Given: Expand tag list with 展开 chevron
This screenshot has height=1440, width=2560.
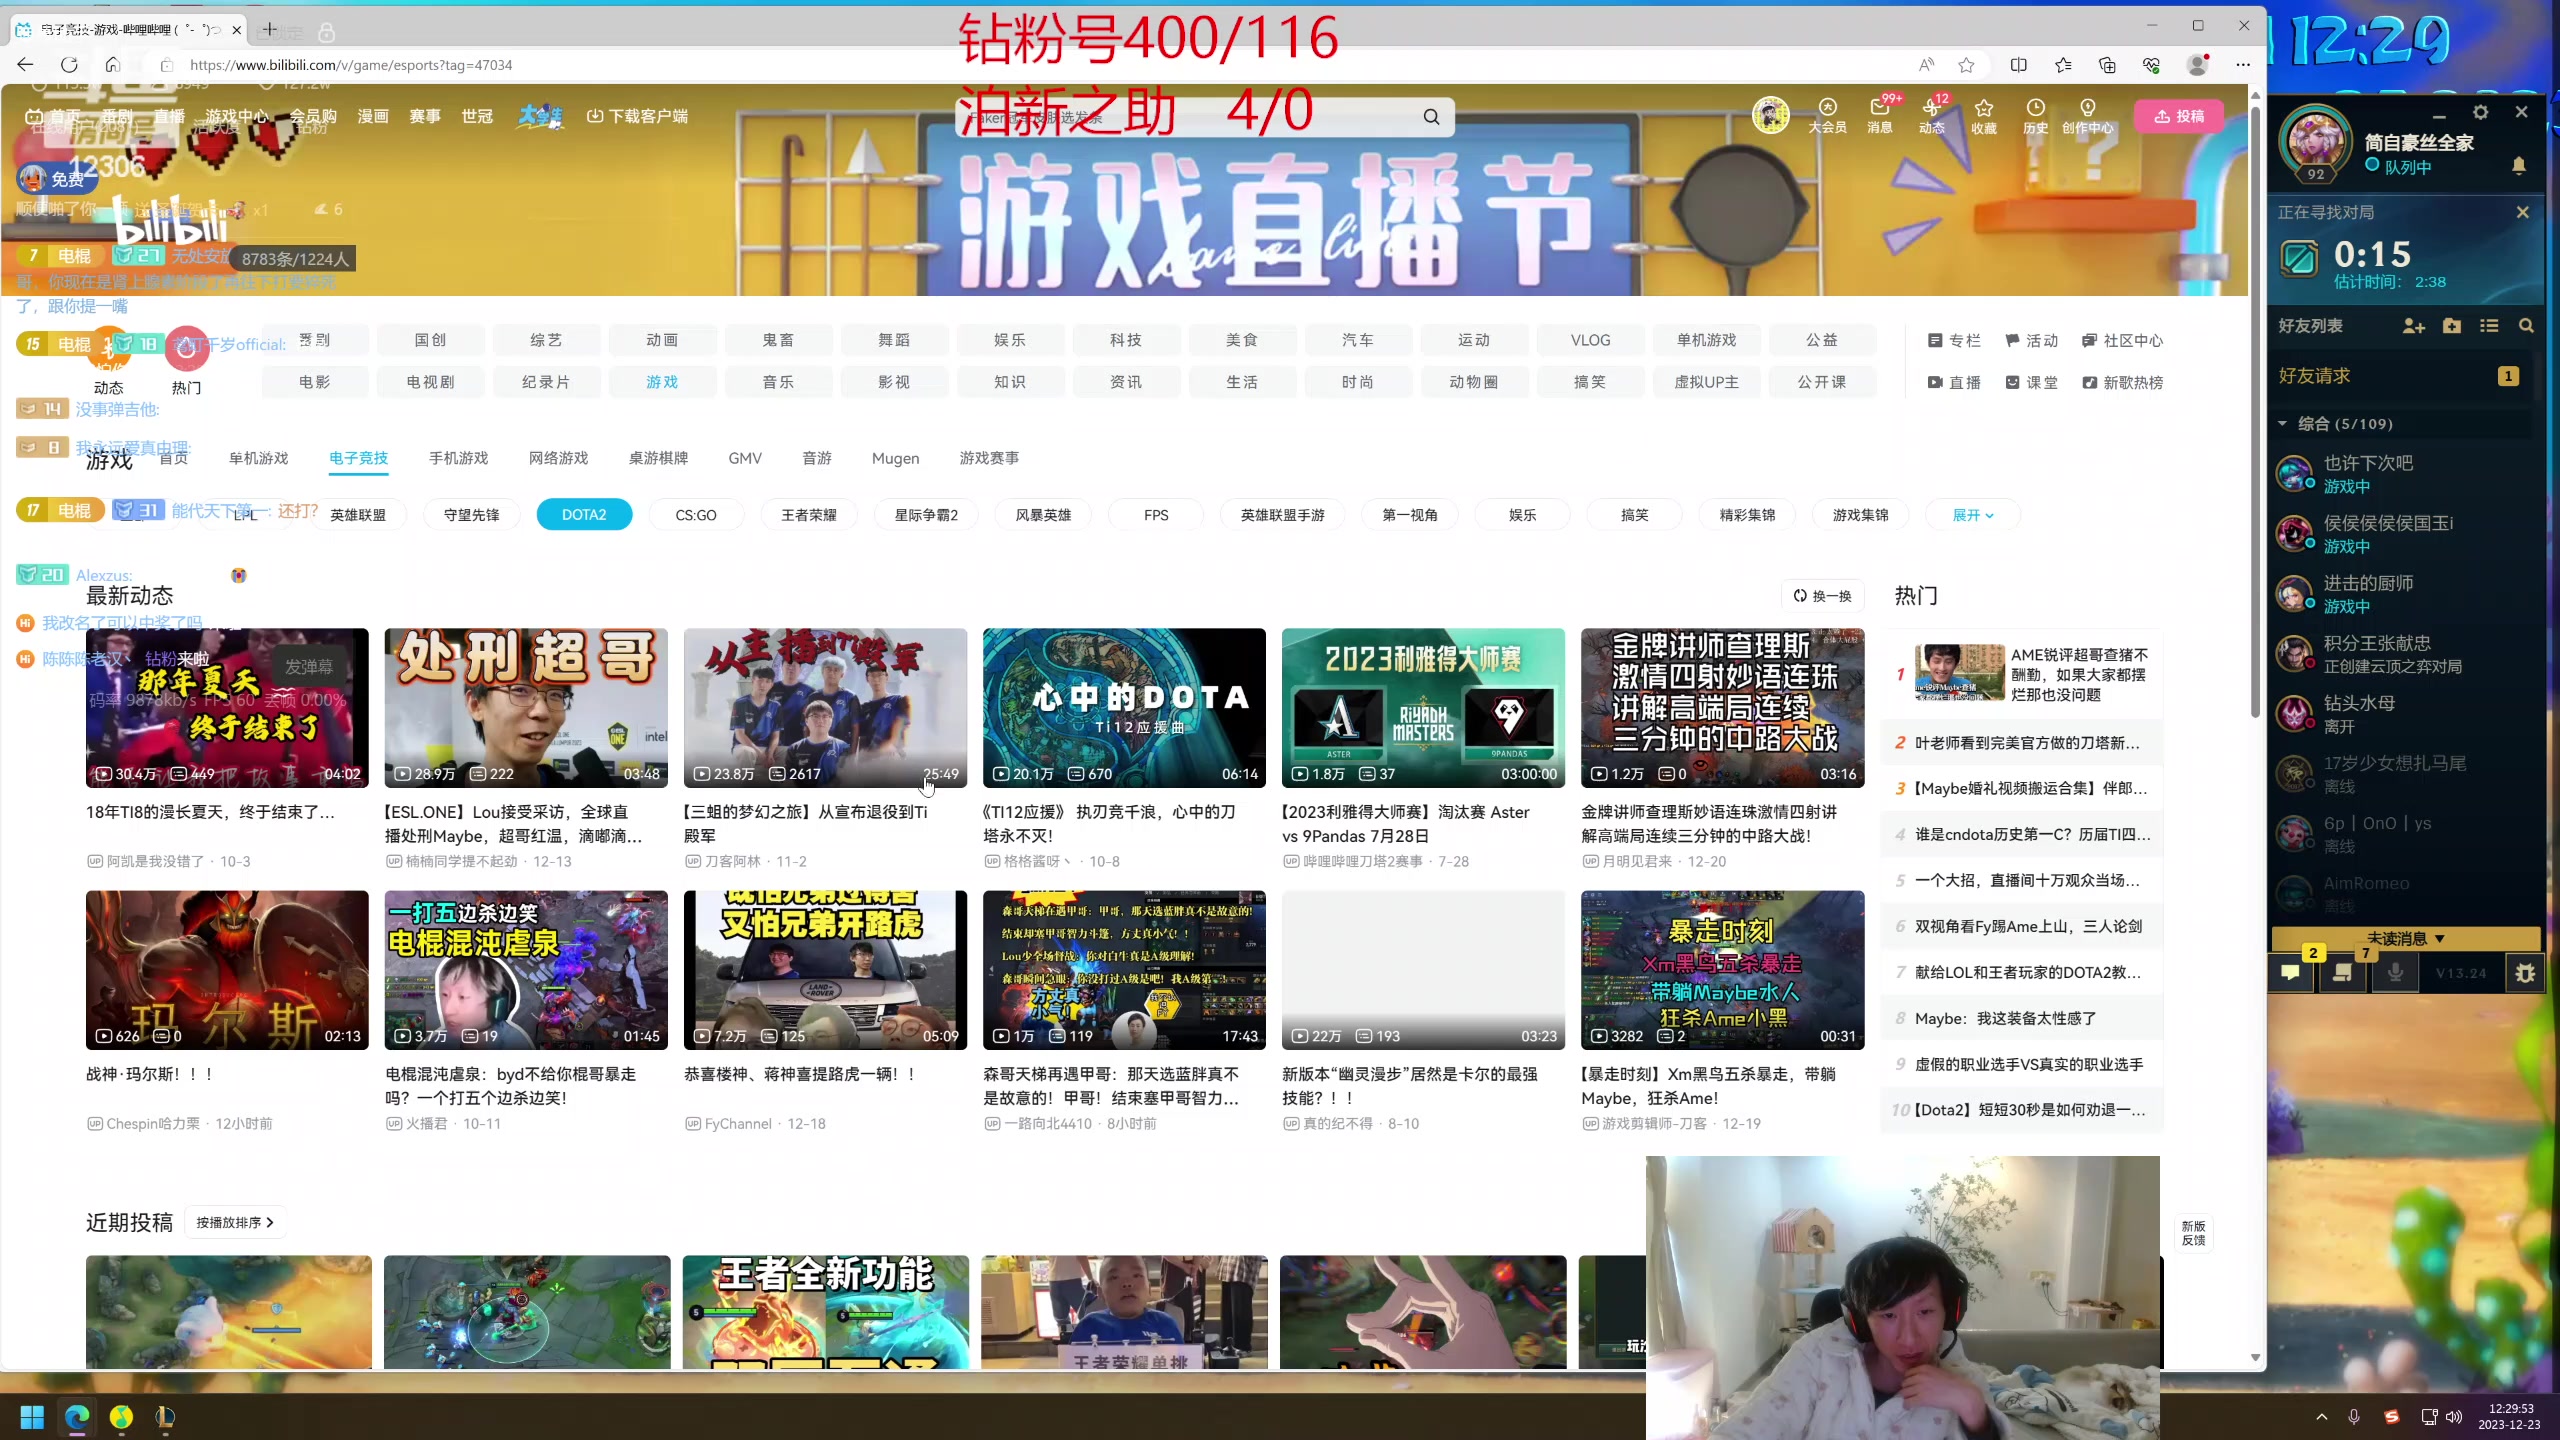Looking at the screenshot, I should coord(1973,515).
